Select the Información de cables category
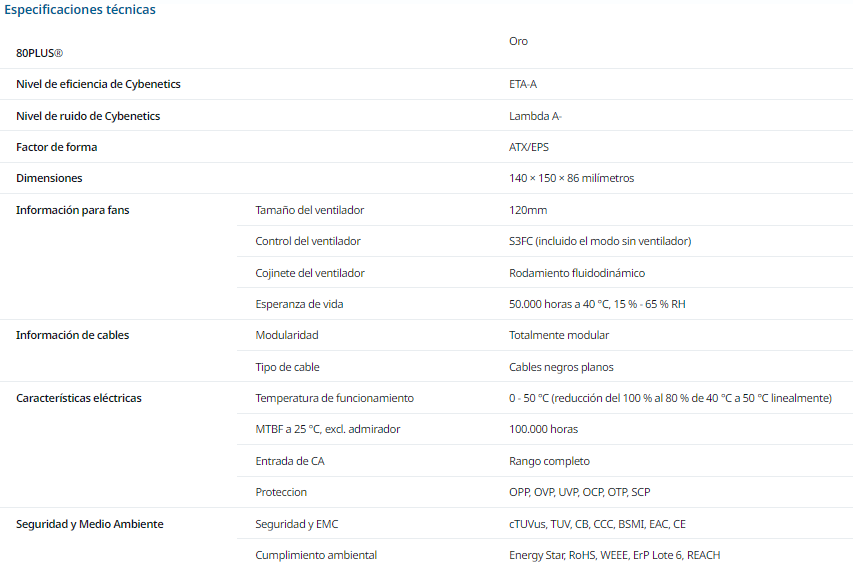Screen dimensions: 853x568 72,335
